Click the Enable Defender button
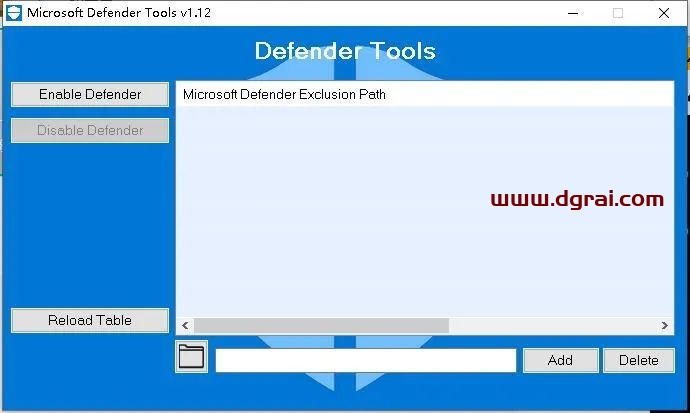This screenshot has height=413, width=690. click(x=90, y=94)
